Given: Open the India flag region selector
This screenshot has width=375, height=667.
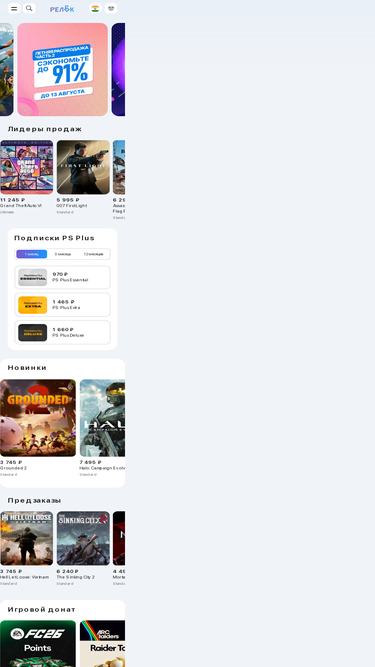Looking at the screenshot, I should pos(95,9).
